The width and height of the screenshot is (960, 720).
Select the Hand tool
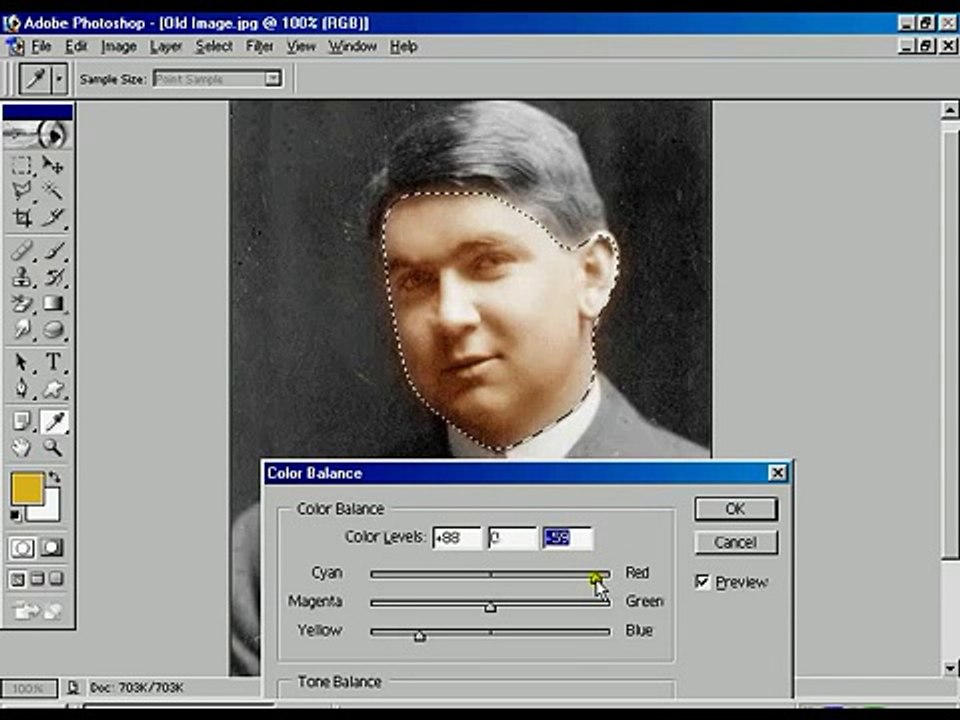coord(22,448)
